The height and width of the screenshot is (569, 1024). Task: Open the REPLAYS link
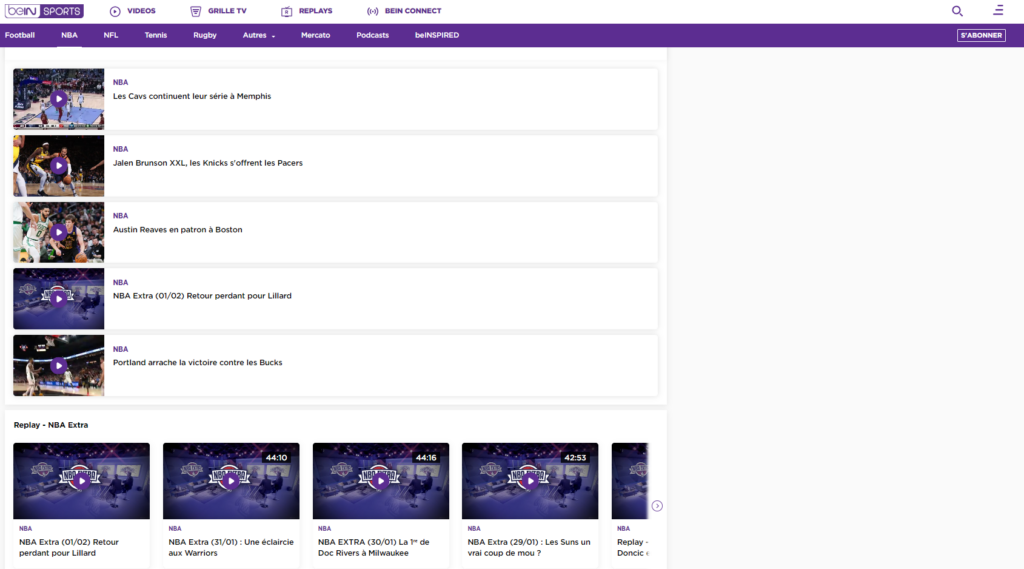(315, 11)
